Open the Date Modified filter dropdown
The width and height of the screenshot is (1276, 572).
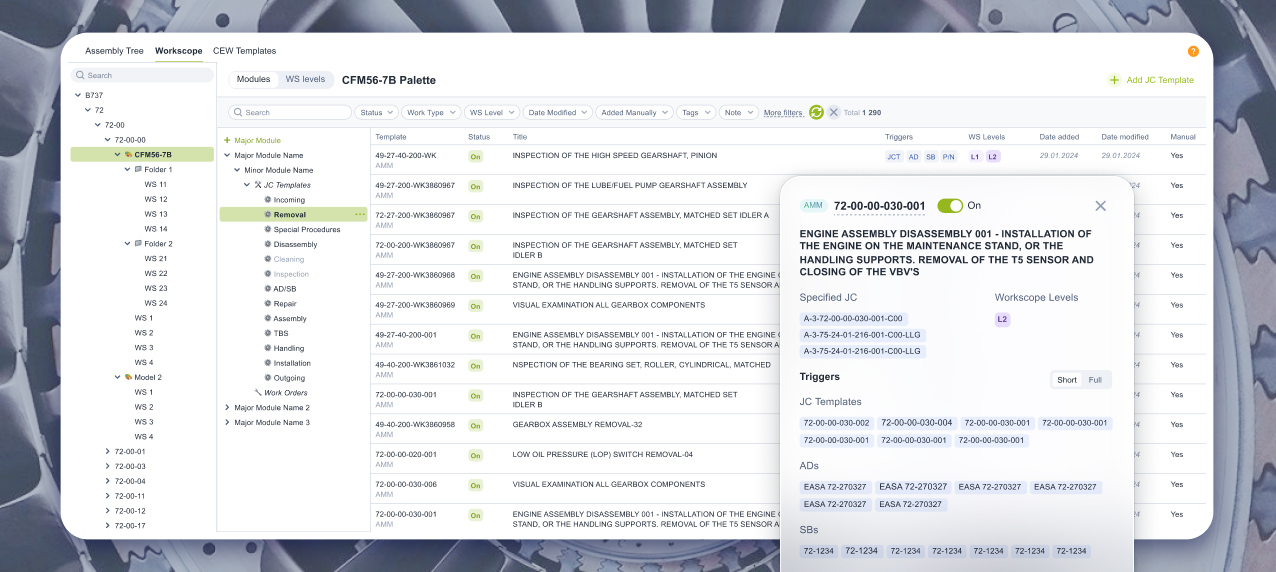tap(557, 113)
